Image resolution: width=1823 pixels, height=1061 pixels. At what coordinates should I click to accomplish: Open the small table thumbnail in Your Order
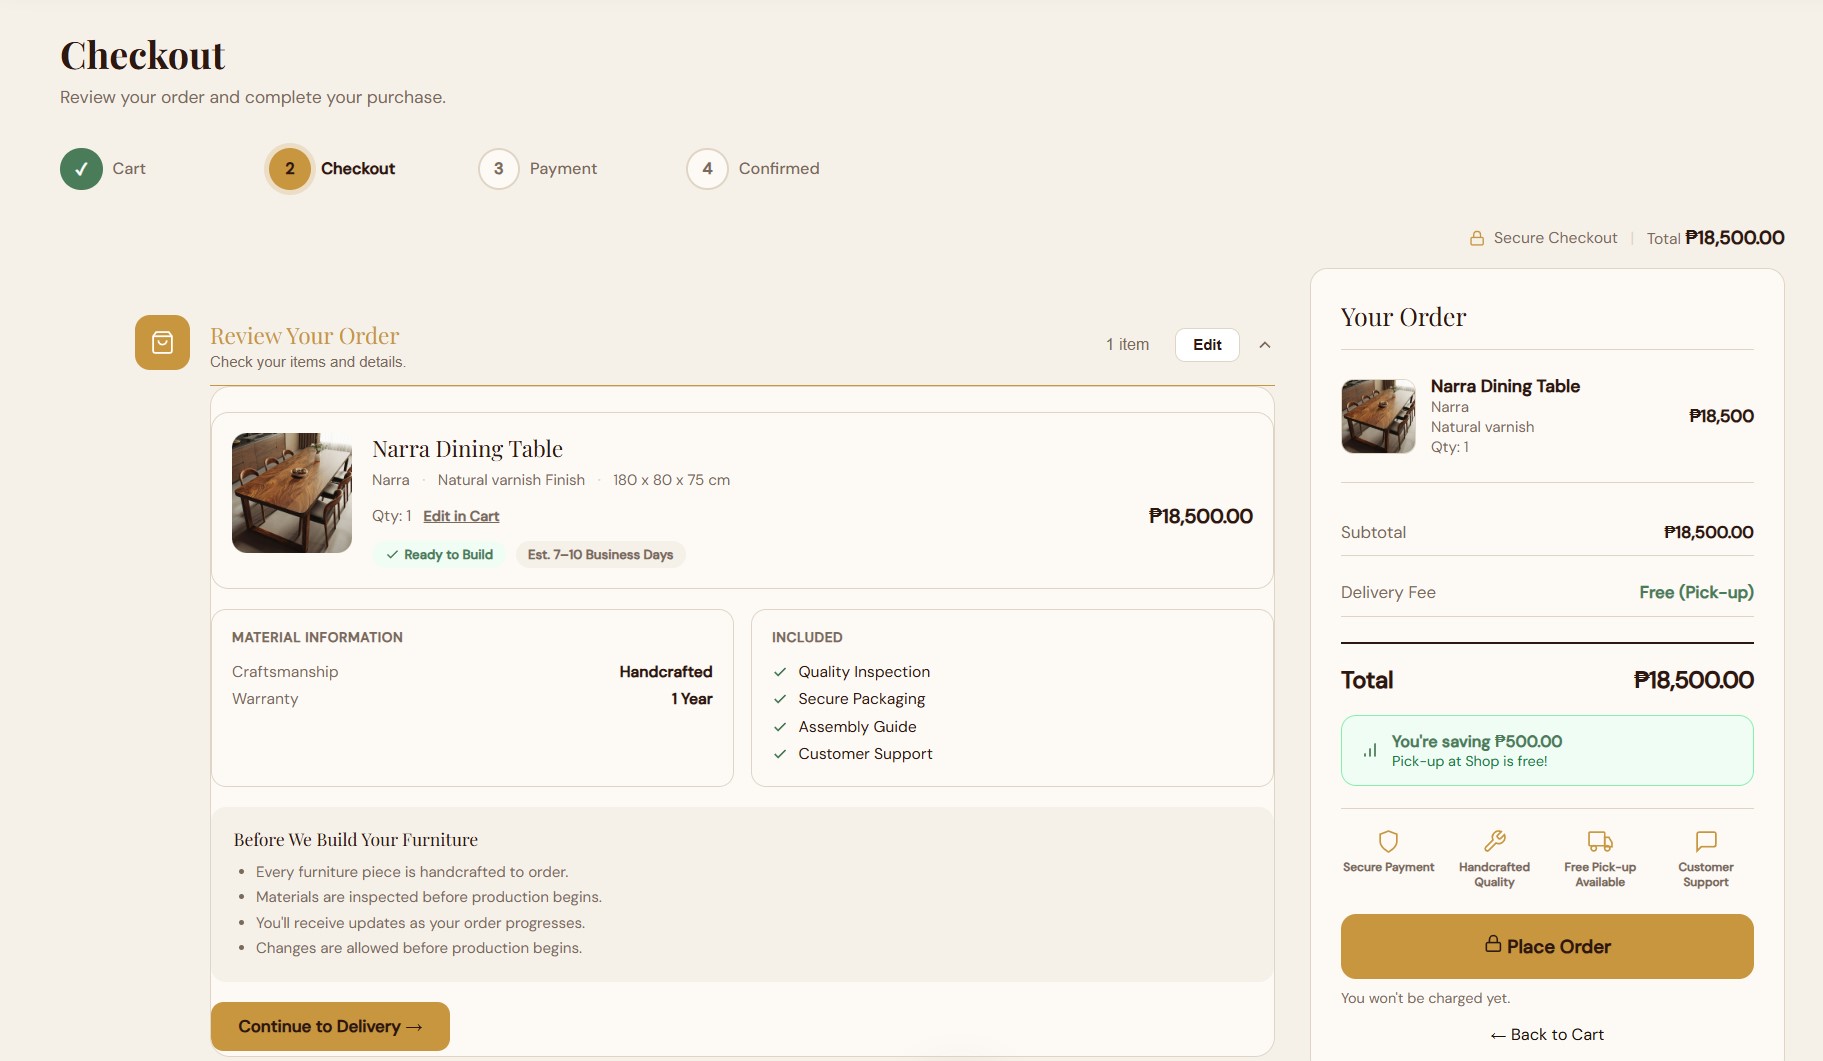tap(1378, 416)
